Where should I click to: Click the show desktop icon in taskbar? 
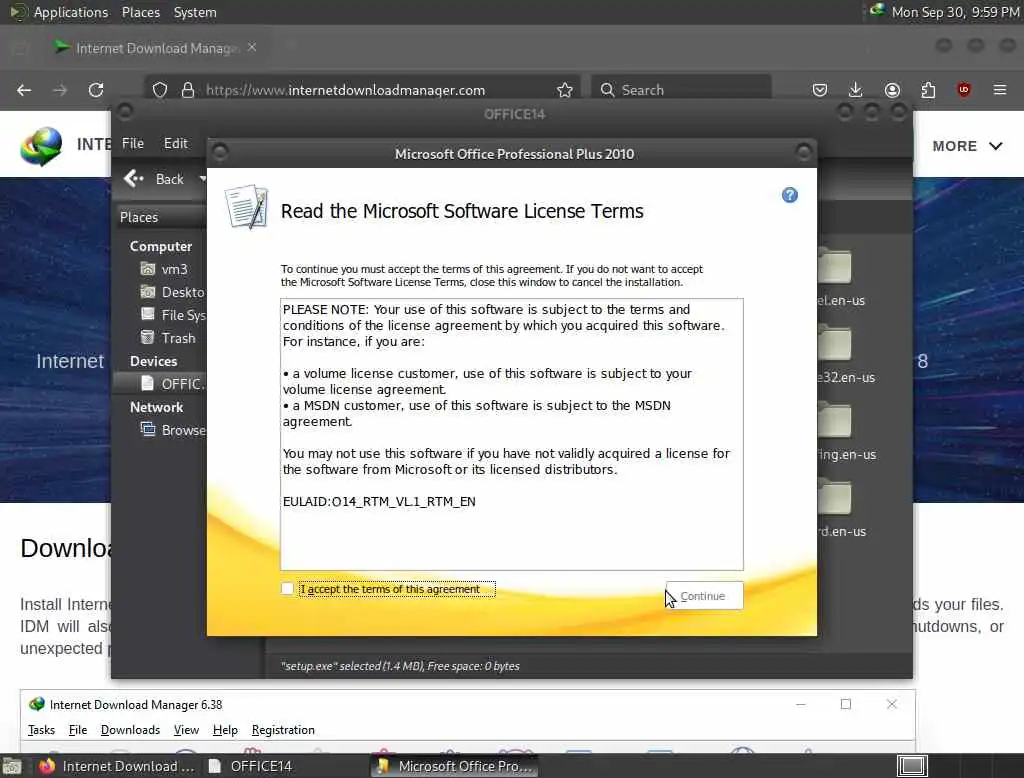tap(12, 766)
